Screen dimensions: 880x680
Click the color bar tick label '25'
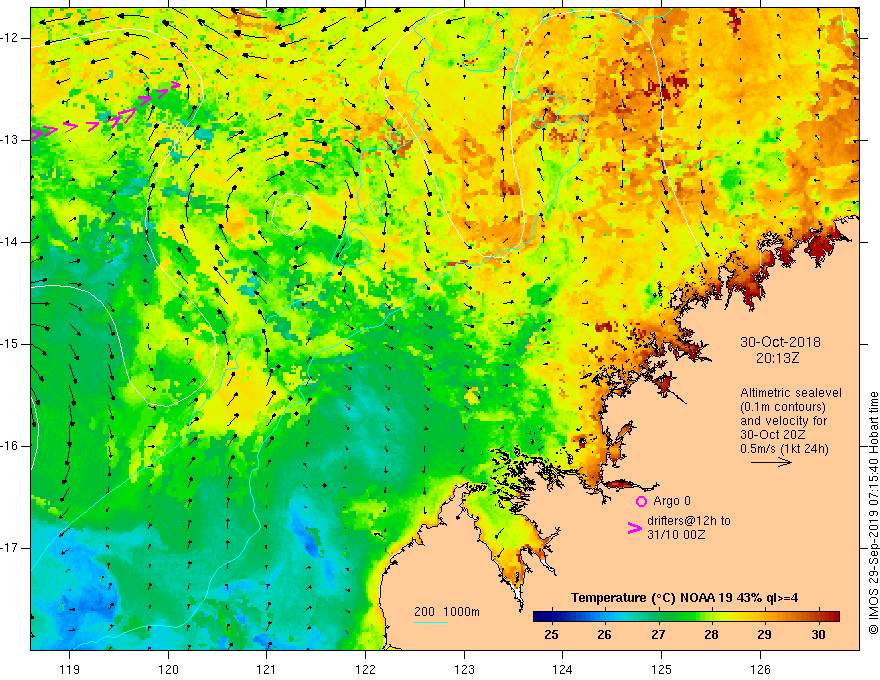552,635
